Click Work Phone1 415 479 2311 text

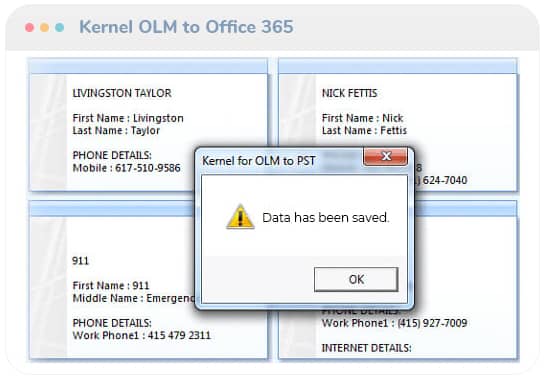pos(141,335)
